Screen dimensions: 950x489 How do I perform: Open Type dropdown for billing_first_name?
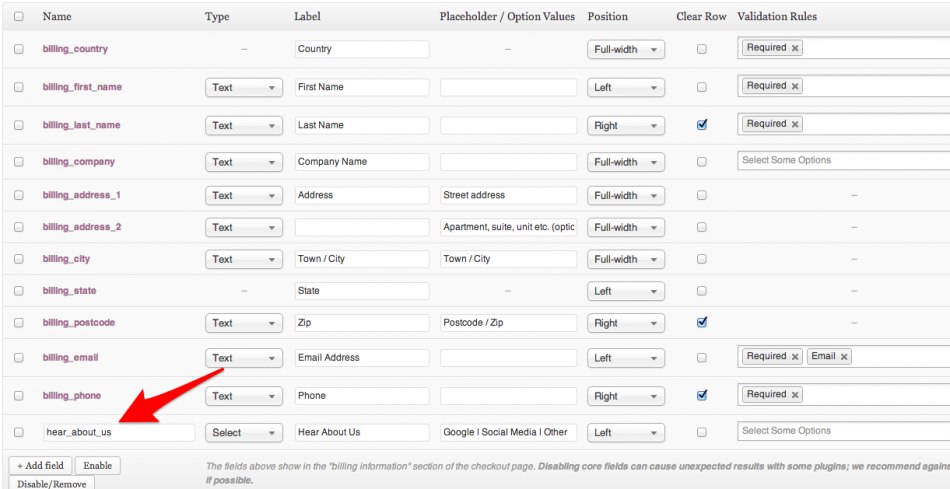click(243, 87)
